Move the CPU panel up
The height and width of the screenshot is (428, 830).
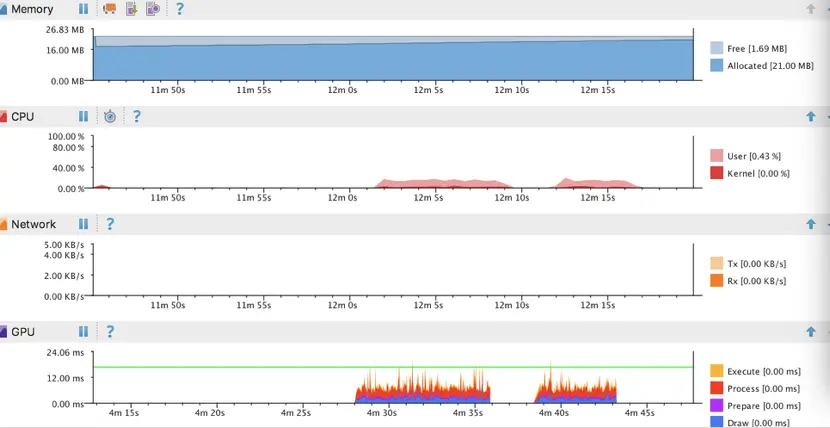810,116
